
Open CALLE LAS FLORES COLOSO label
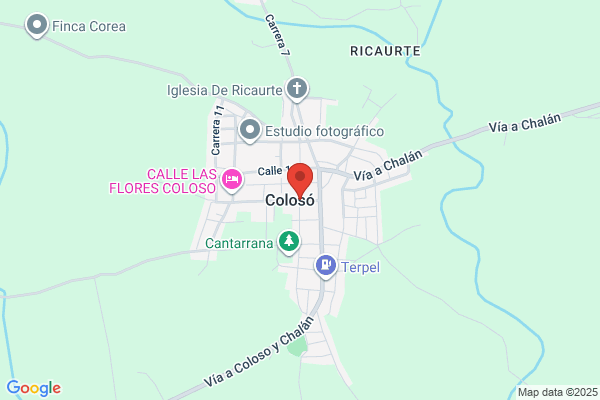click(163, 181)
